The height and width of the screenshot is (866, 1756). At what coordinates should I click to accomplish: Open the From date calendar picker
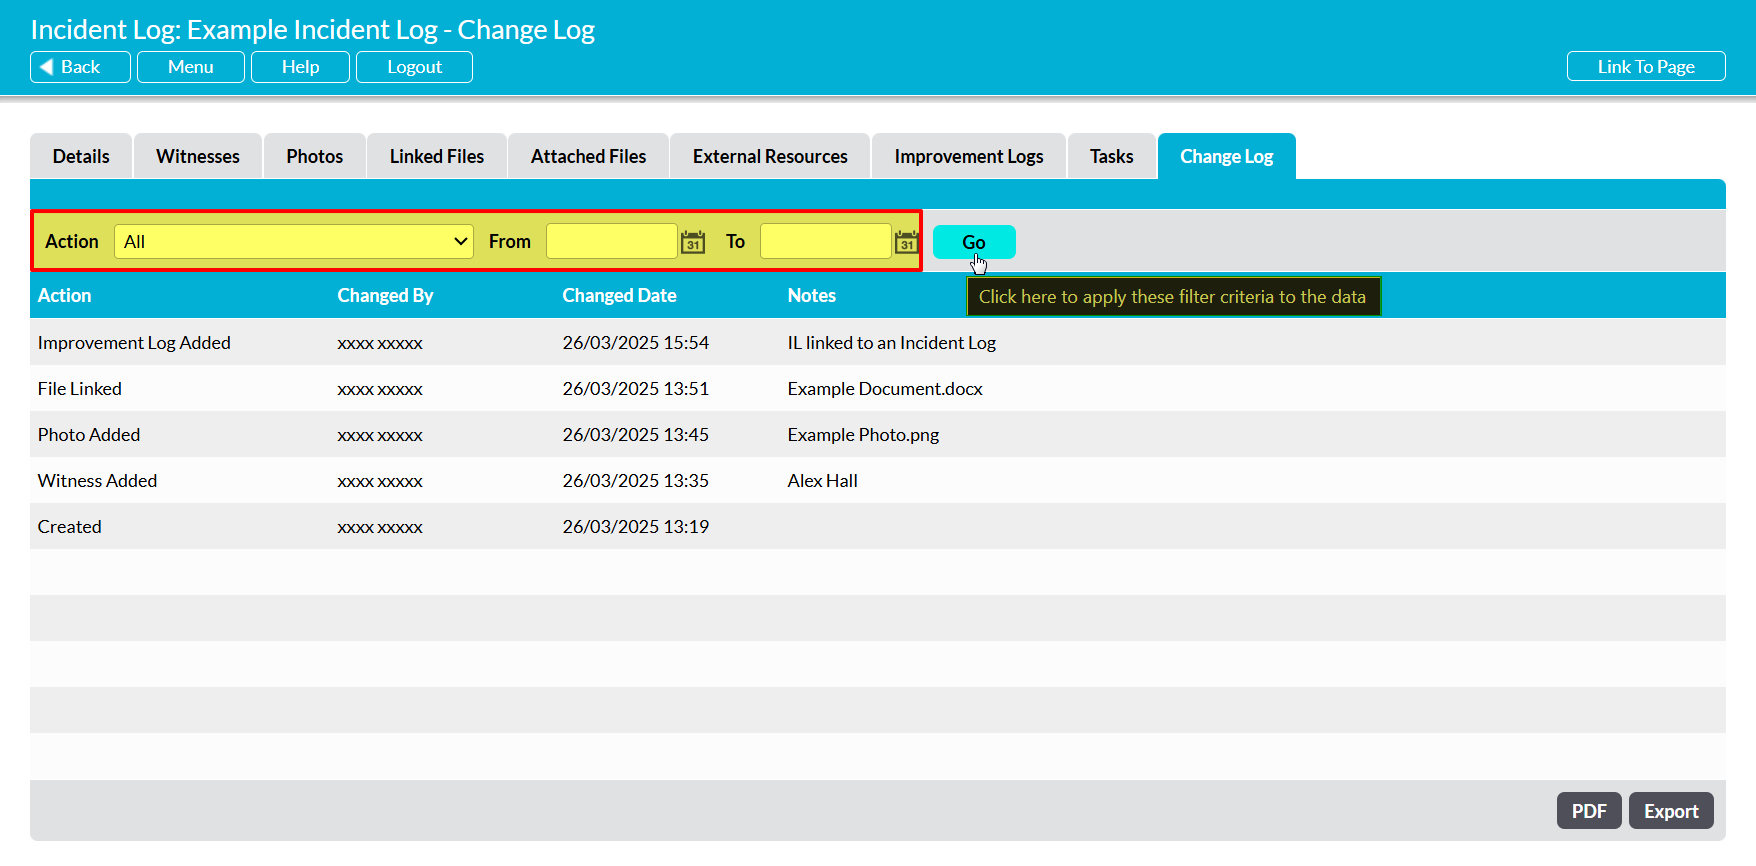point(693,242)
